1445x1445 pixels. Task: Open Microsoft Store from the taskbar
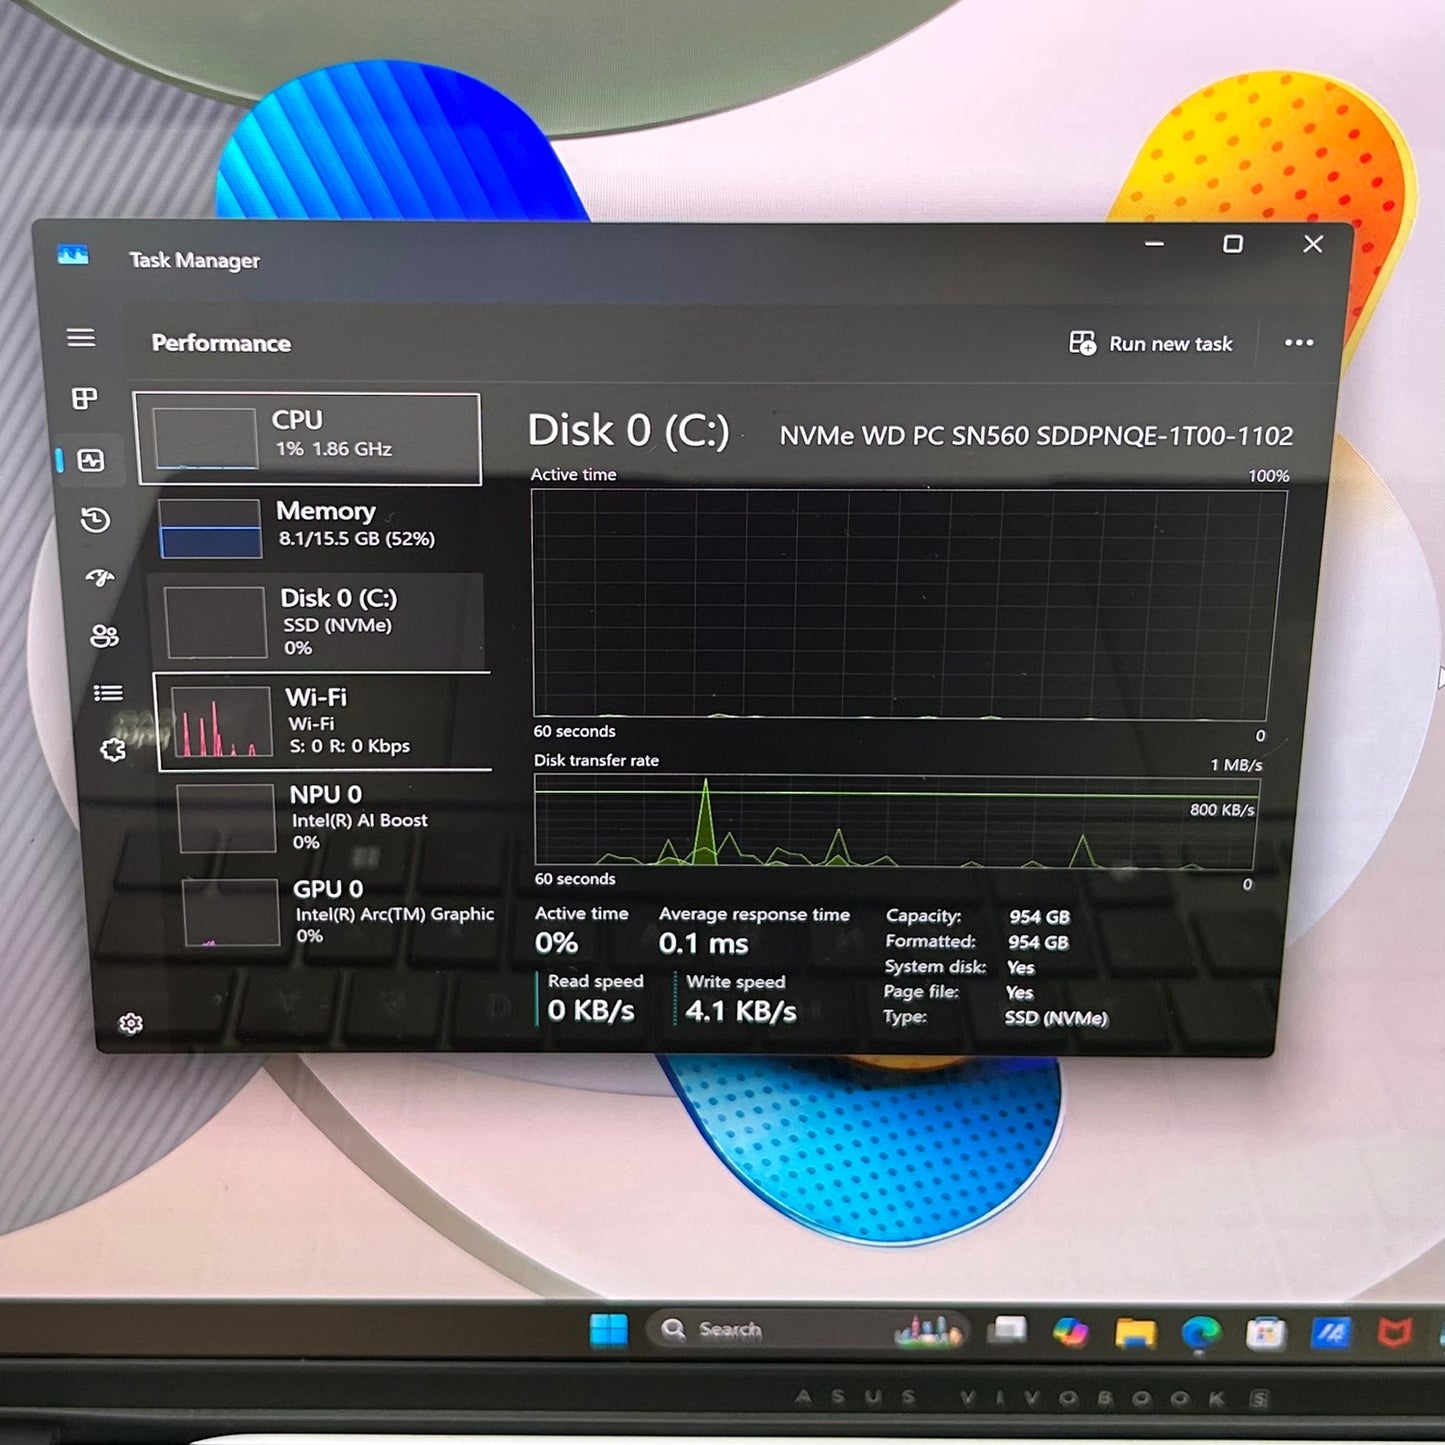(x=1265, y=1333)
